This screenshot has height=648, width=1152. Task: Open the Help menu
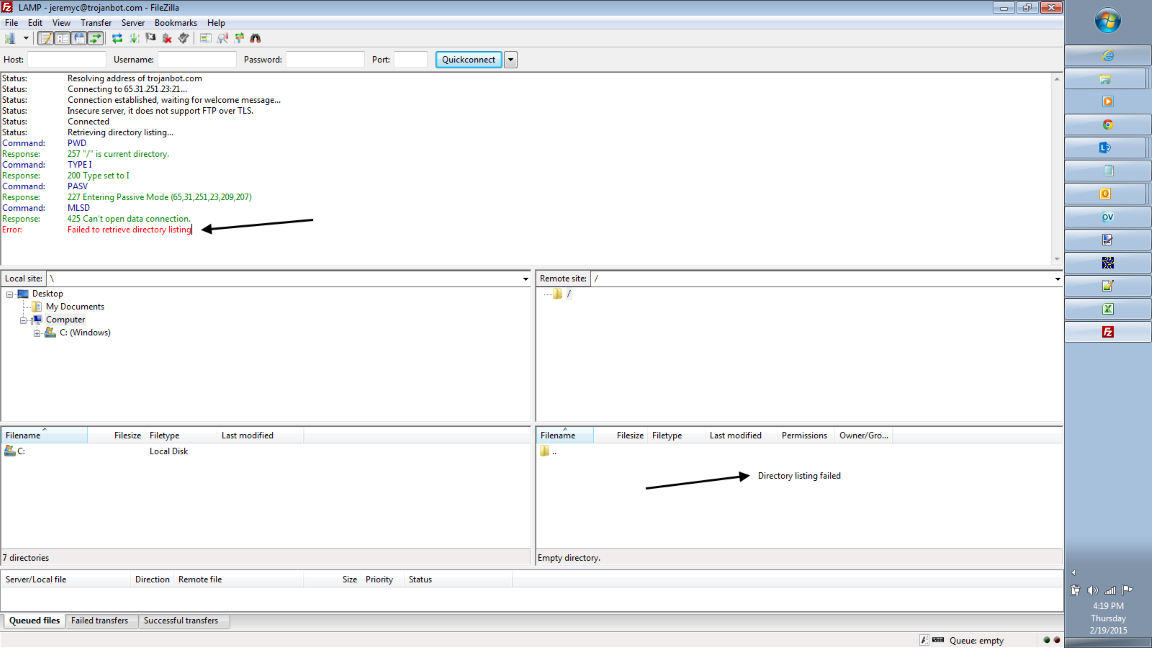pyautogui.click(x=216, y=23)
